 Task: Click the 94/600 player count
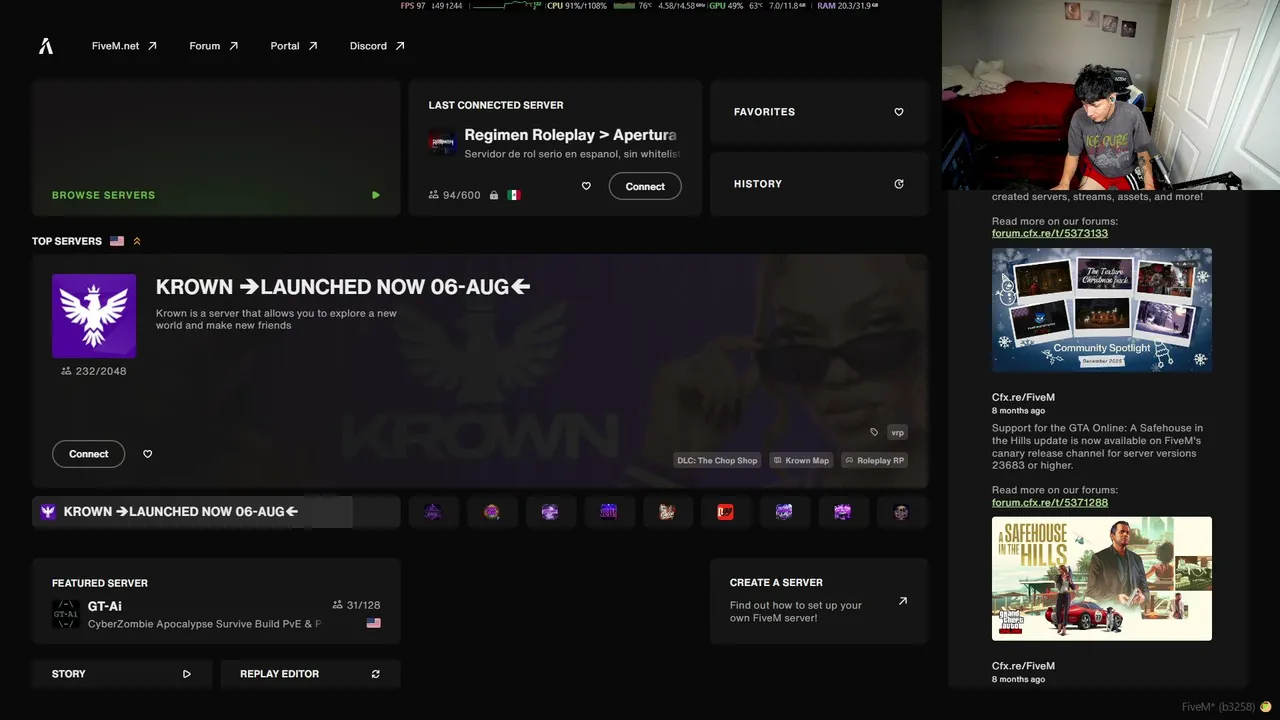point(454,195)
